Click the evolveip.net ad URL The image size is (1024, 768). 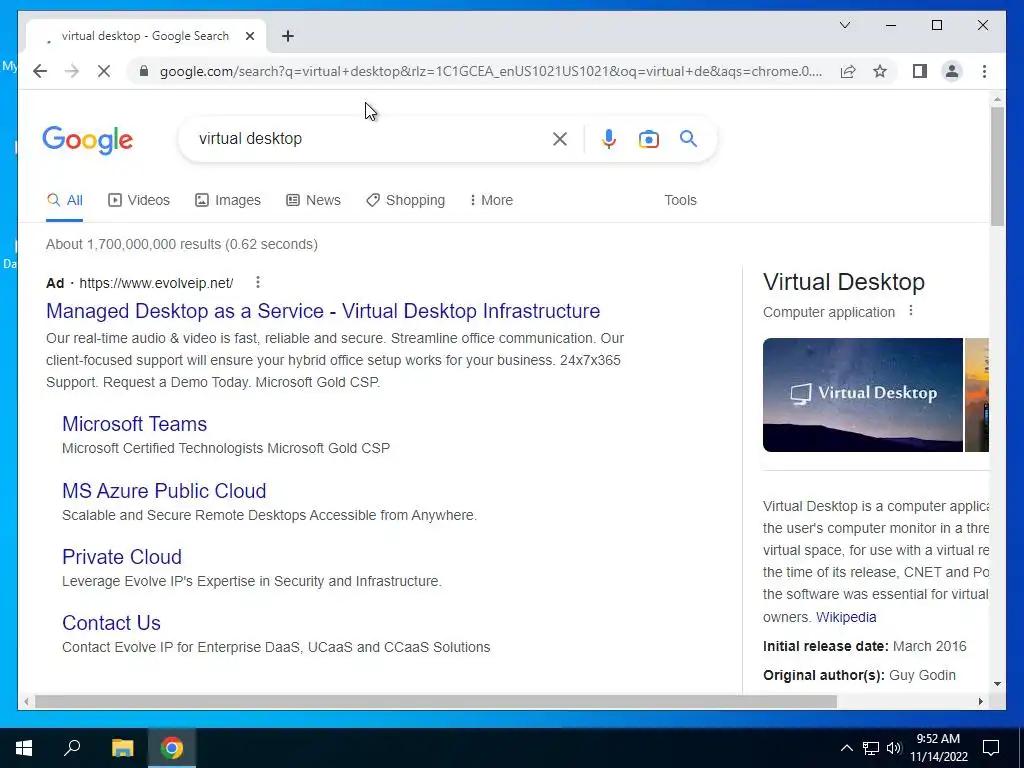point(156,283)
